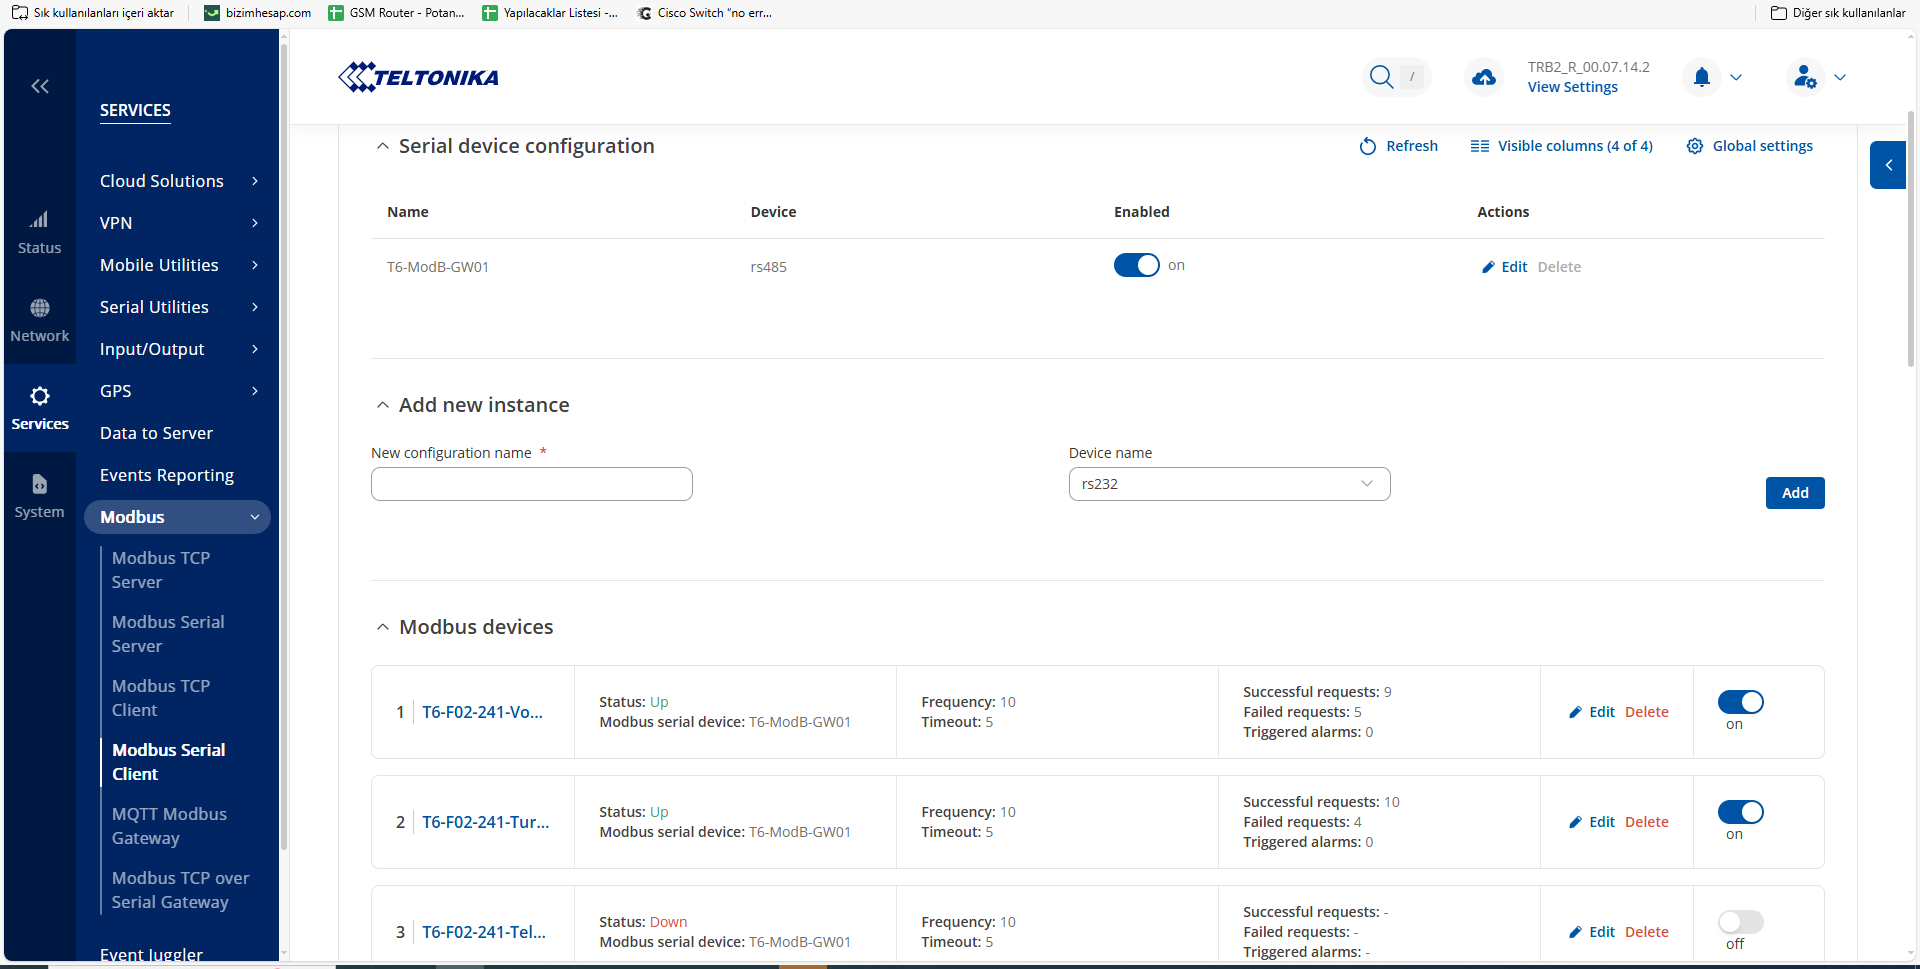Turn off the T6-F02-241-Vo... device toggle
This screenshot has width=1920, height=969.
coord(1740,702)
